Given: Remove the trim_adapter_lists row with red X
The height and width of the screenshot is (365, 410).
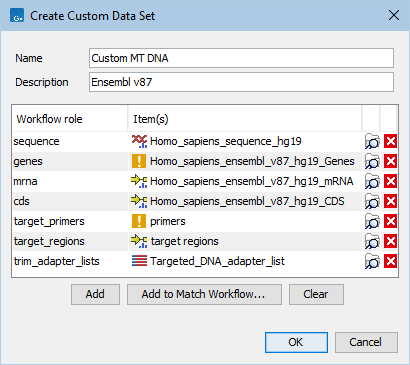Looking at the screenshot, I should [390, 261].
